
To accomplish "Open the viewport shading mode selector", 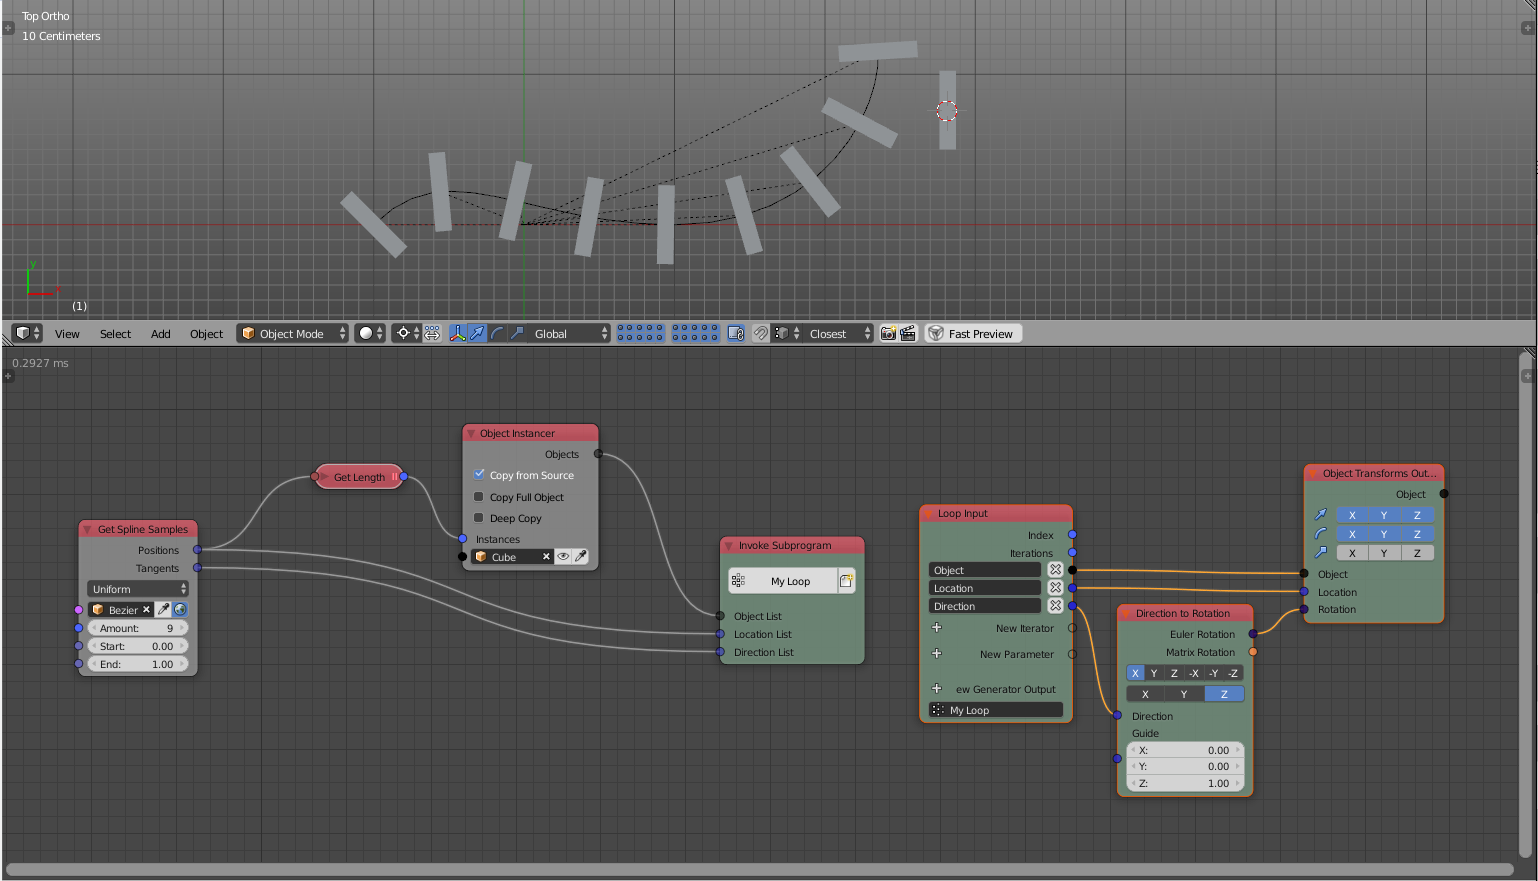I will [370, 333].
